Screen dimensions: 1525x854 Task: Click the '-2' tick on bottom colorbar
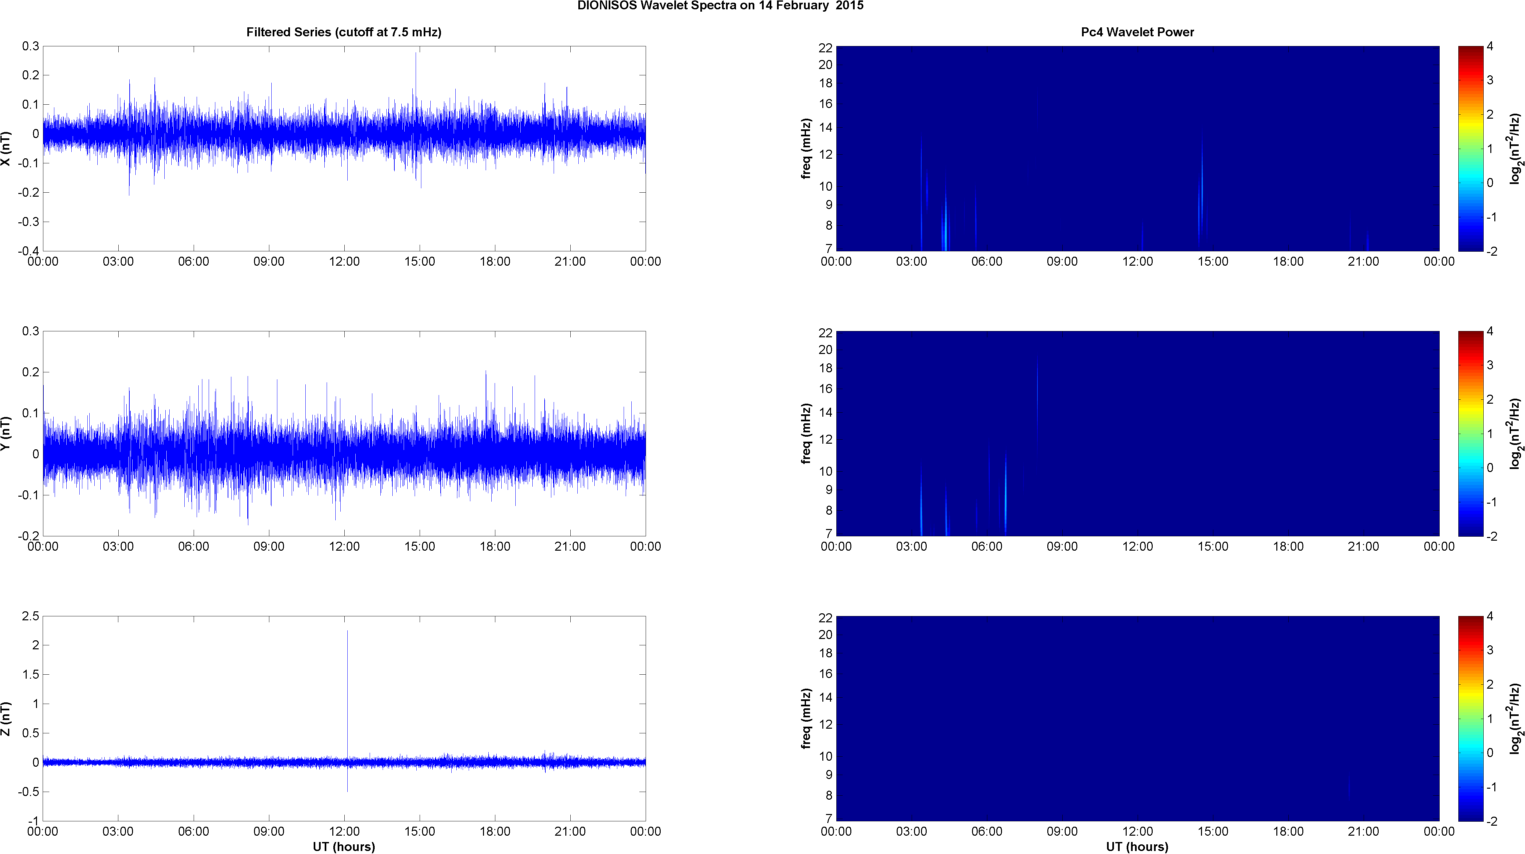point(1491,821)
